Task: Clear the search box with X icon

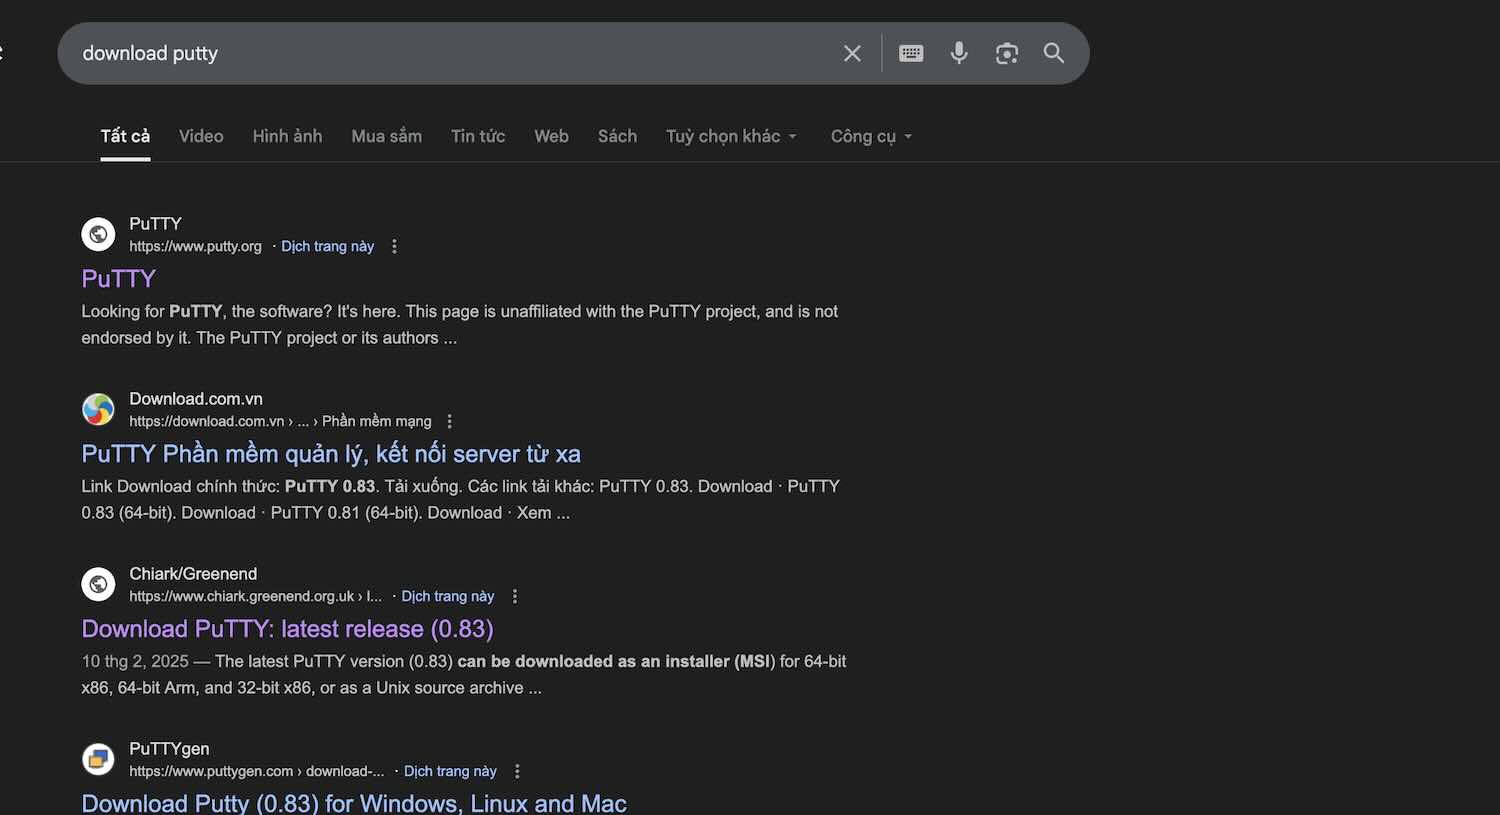Action: (852, 53)
